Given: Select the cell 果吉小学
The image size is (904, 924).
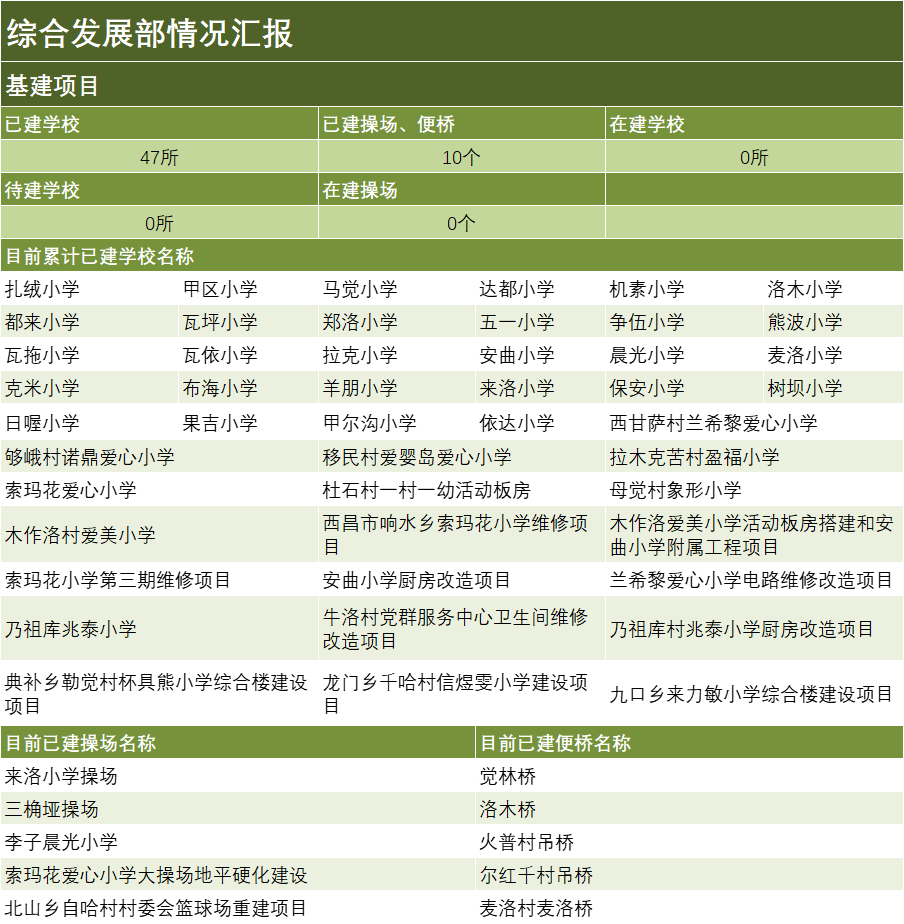Looking at the screenshot, I should click(248, 422).
